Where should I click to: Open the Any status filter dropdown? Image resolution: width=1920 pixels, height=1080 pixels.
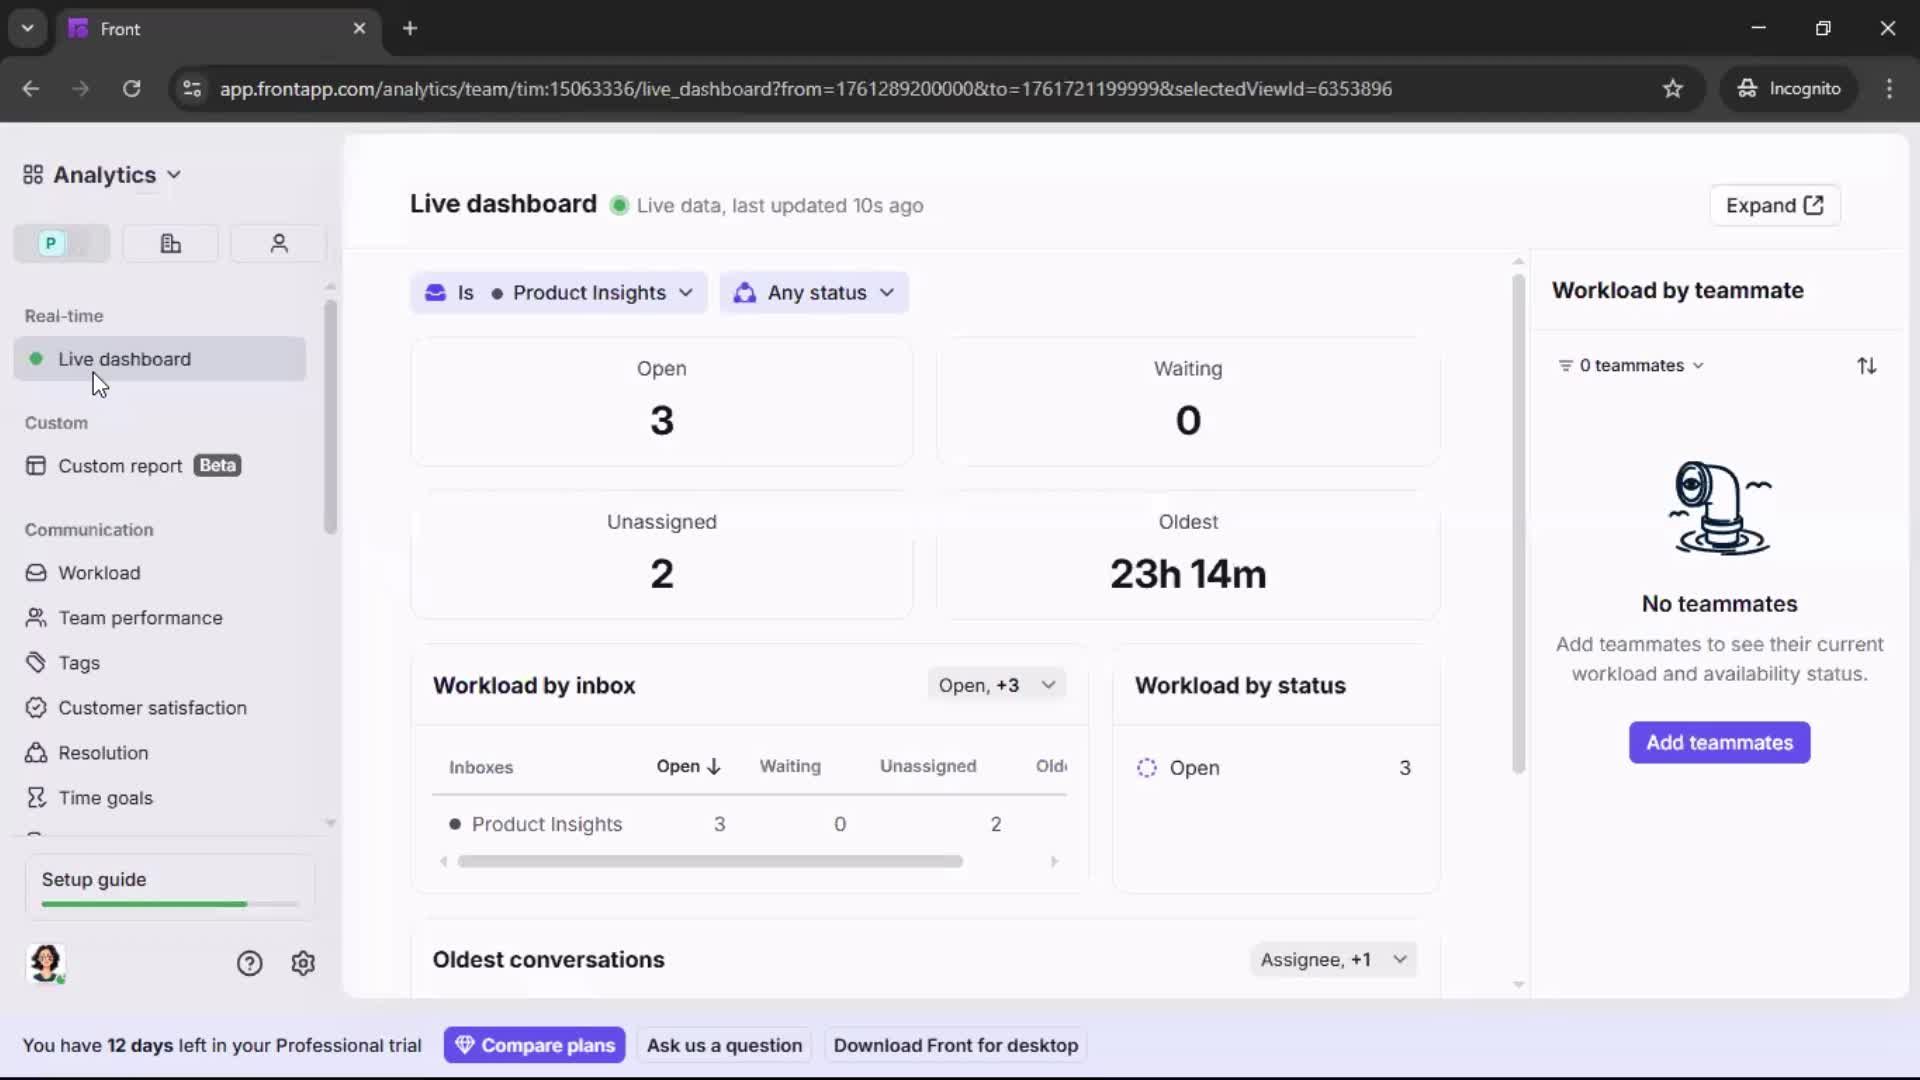(x=815, y=292)
